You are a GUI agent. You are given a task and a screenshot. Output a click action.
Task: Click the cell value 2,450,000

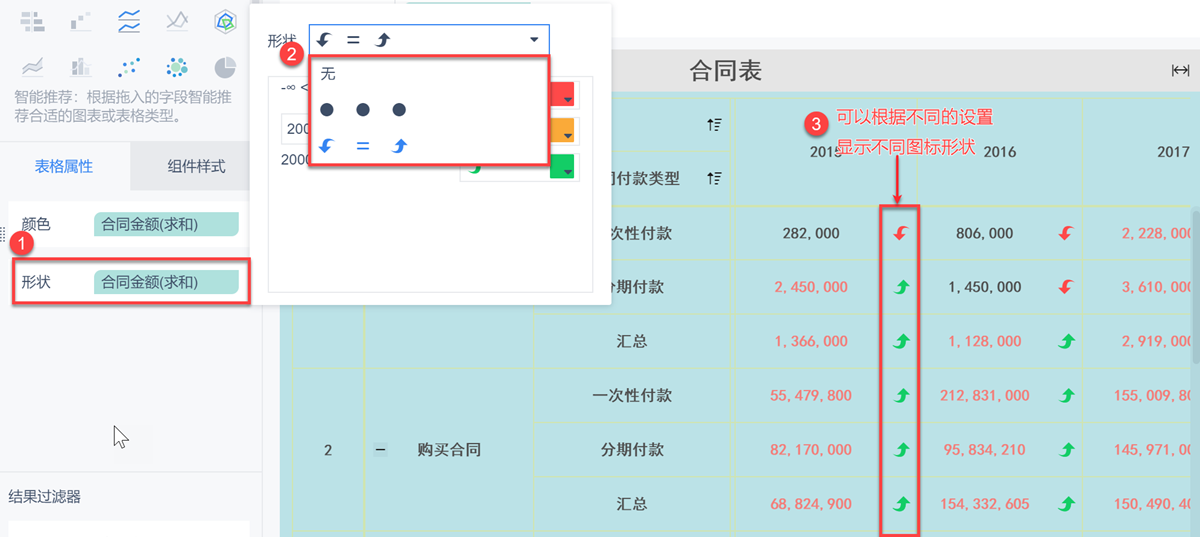click(811, 287)
